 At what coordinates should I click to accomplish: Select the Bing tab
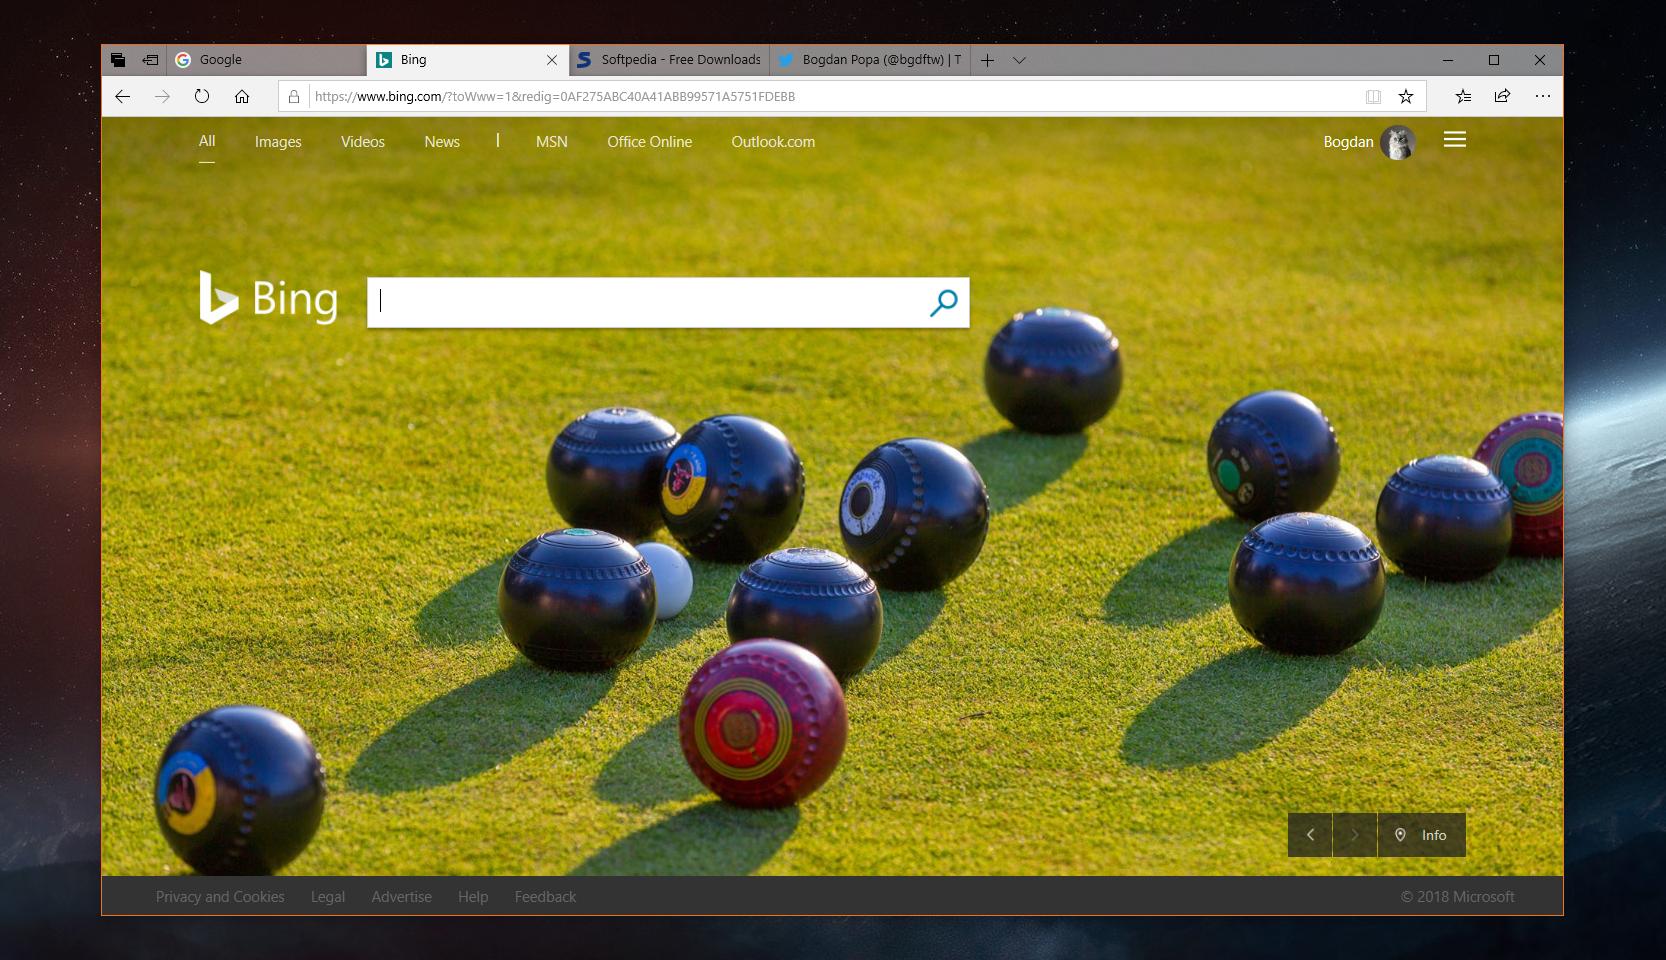coord(468,60)
